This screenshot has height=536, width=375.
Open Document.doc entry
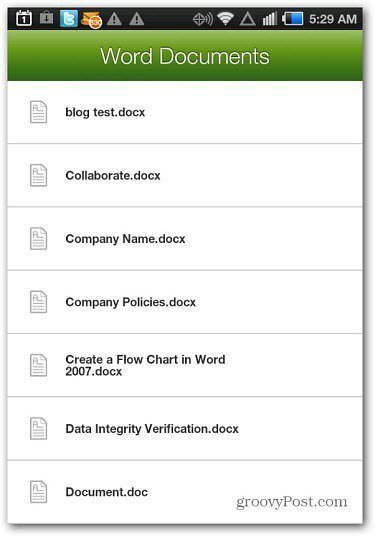[x=185, y=492]
